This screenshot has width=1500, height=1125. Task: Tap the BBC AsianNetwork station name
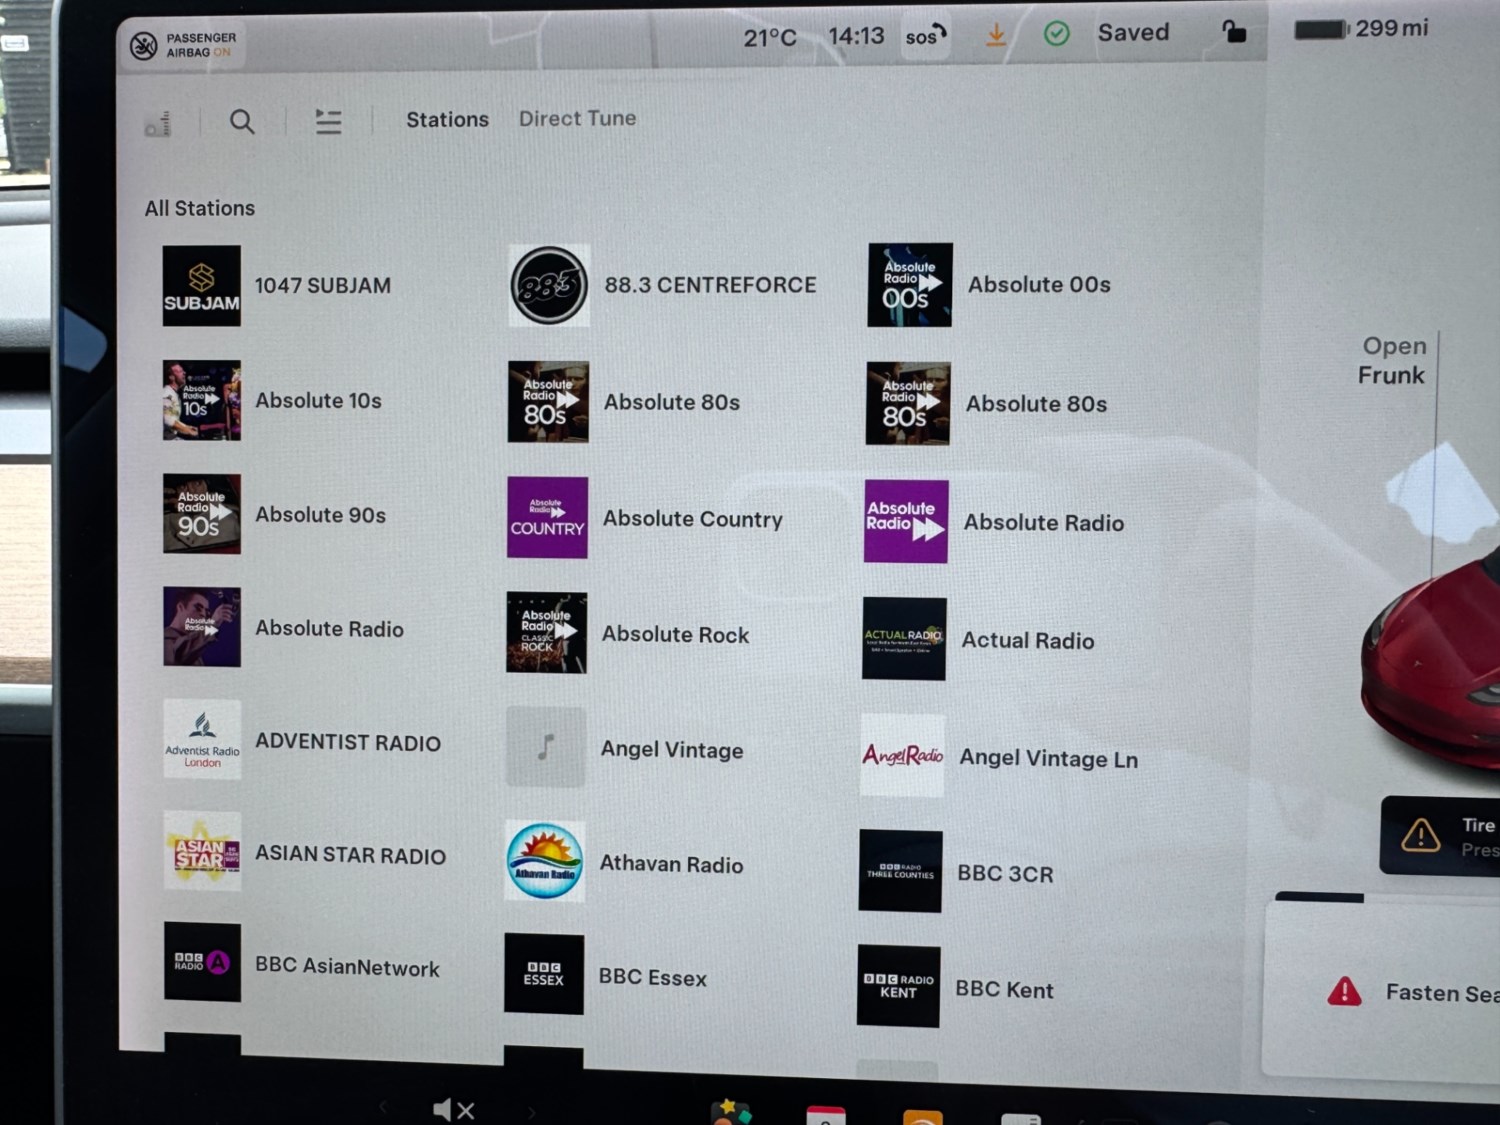coord(347,967)
